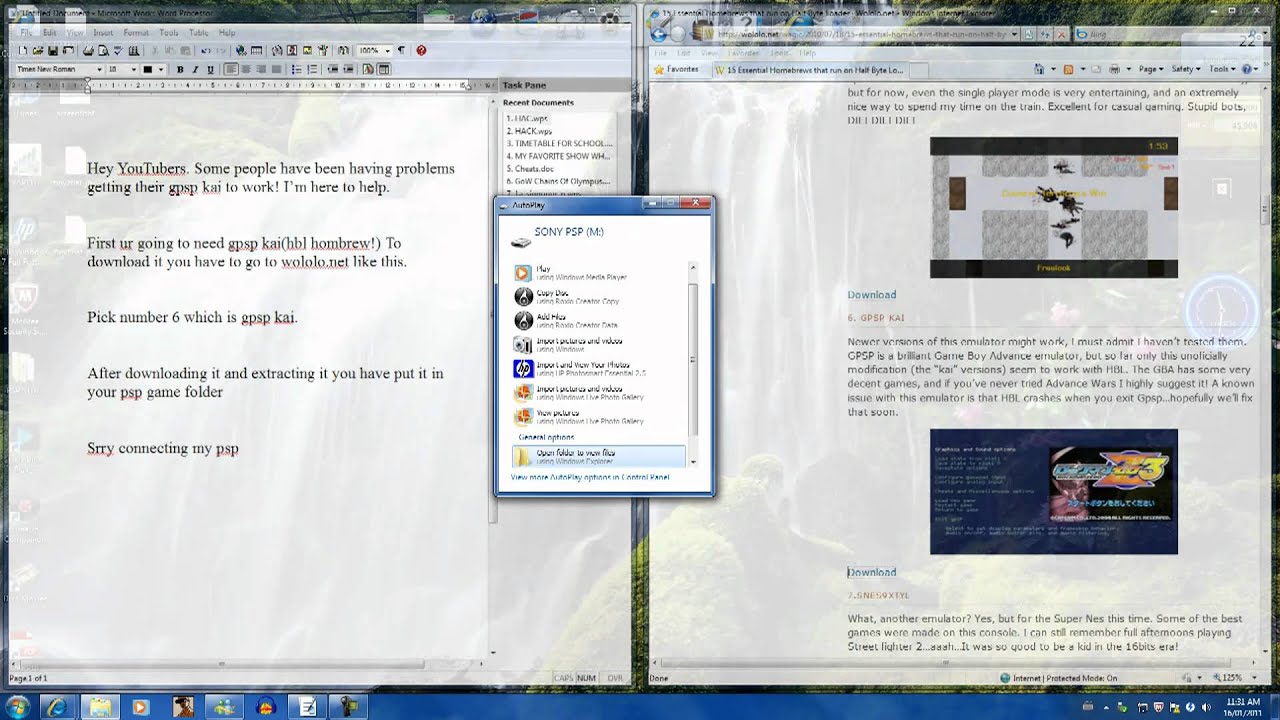The height and width of the screenshot is (720, 1280).
Task: Select Import and View Your Photos HP option
Action: click(599, 368)
